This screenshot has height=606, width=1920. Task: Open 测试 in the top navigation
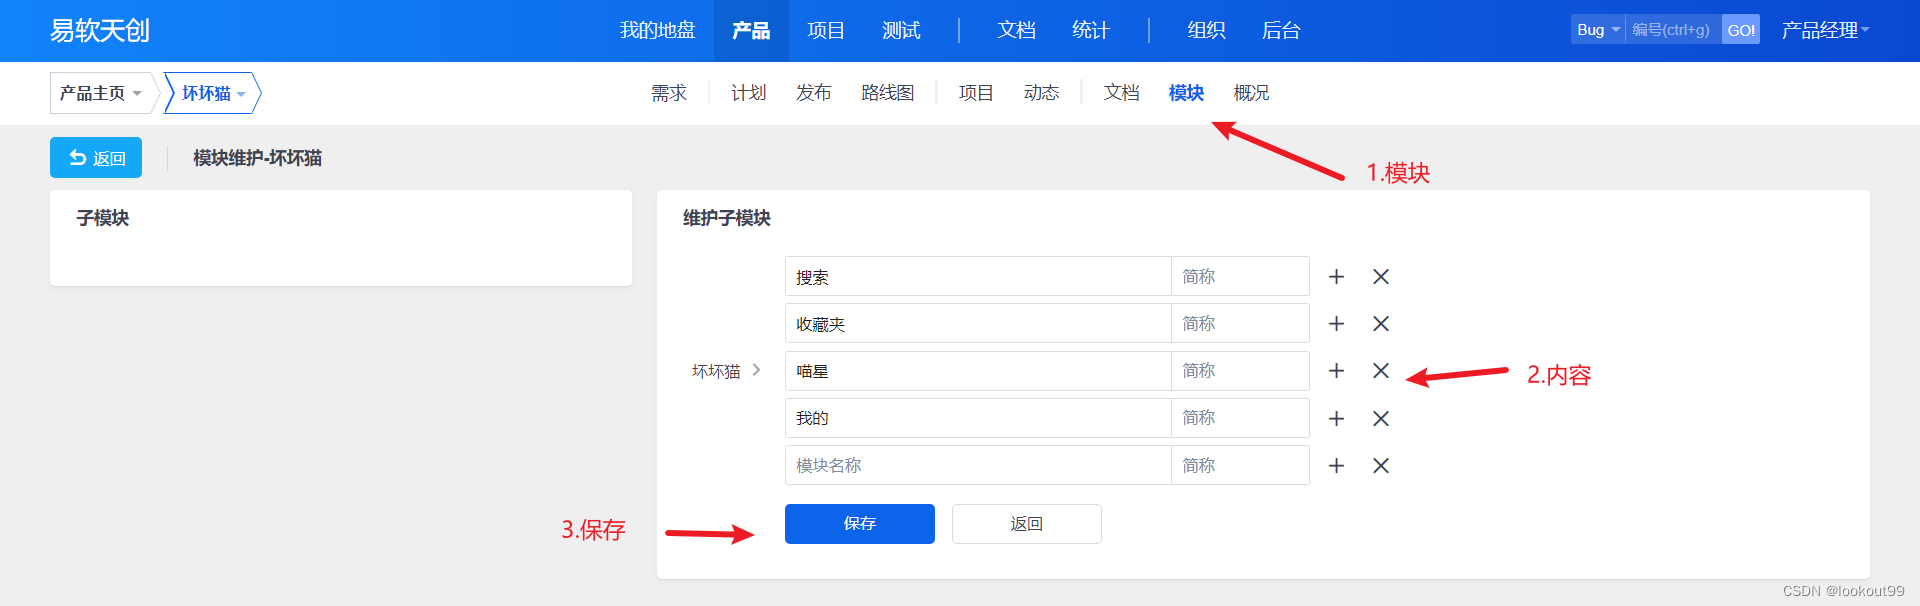[901, 30]
